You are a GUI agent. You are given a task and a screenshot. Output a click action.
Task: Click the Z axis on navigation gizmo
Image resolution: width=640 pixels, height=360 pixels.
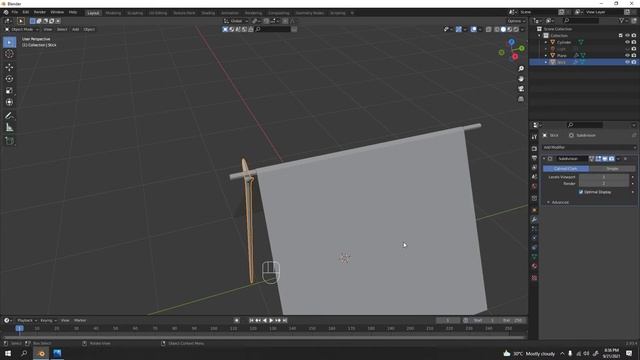[511, 42]
